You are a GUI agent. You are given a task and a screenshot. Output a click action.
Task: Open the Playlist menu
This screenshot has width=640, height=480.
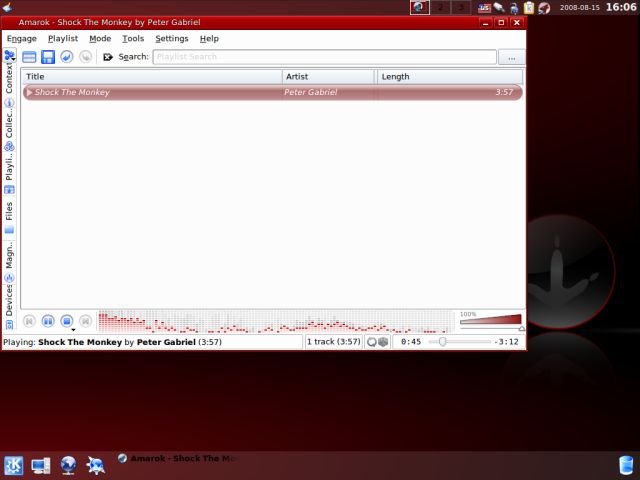(63, 38)
